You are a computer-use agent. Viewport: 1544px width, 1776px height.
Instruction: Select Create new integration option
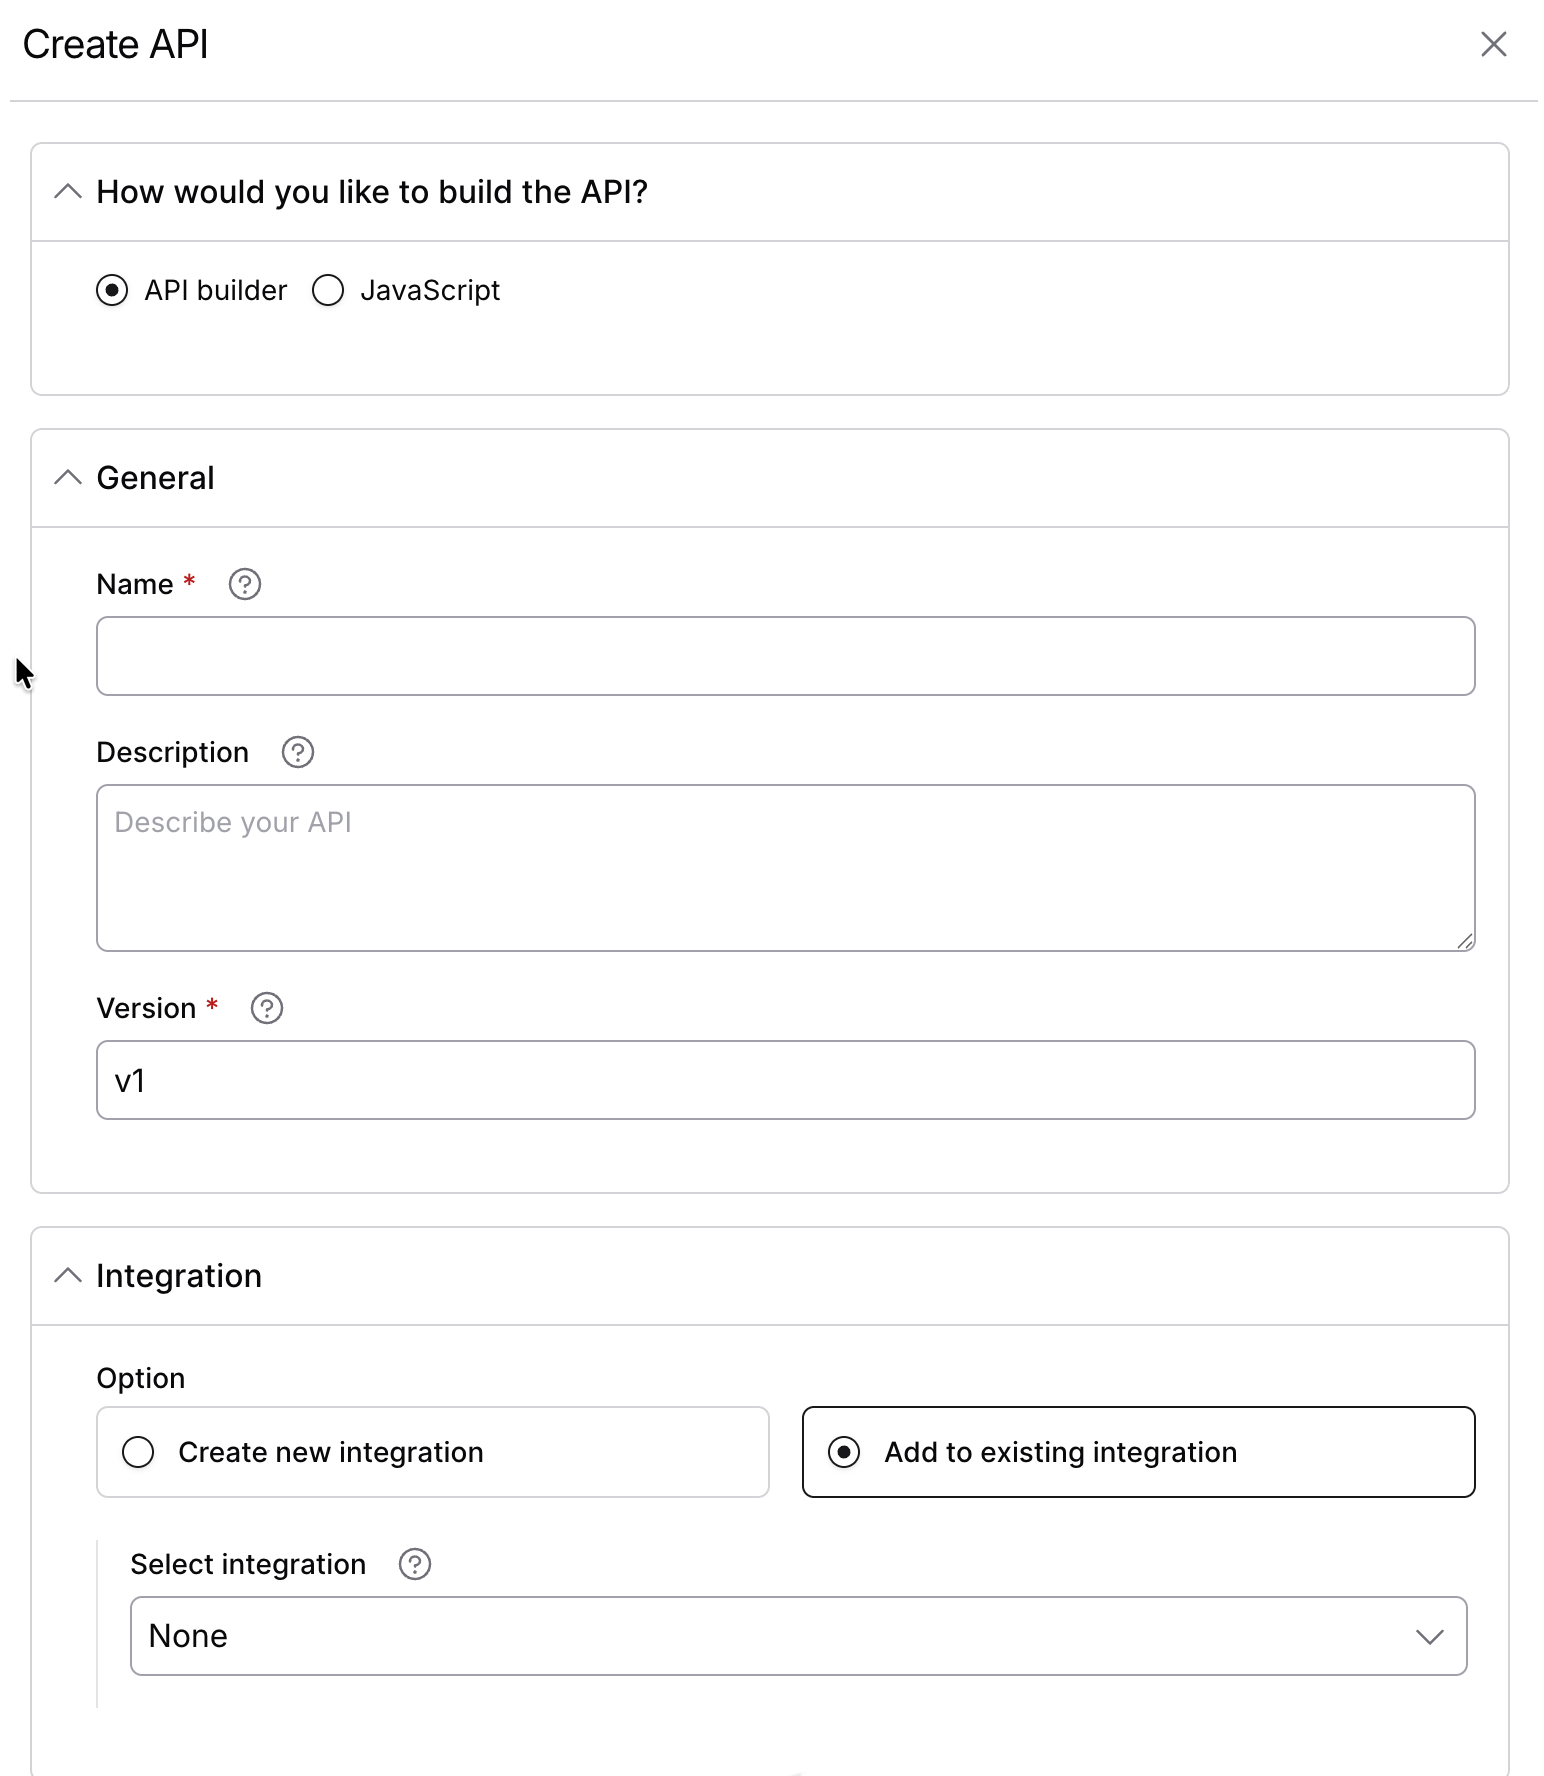click(x=433, y=1452)
